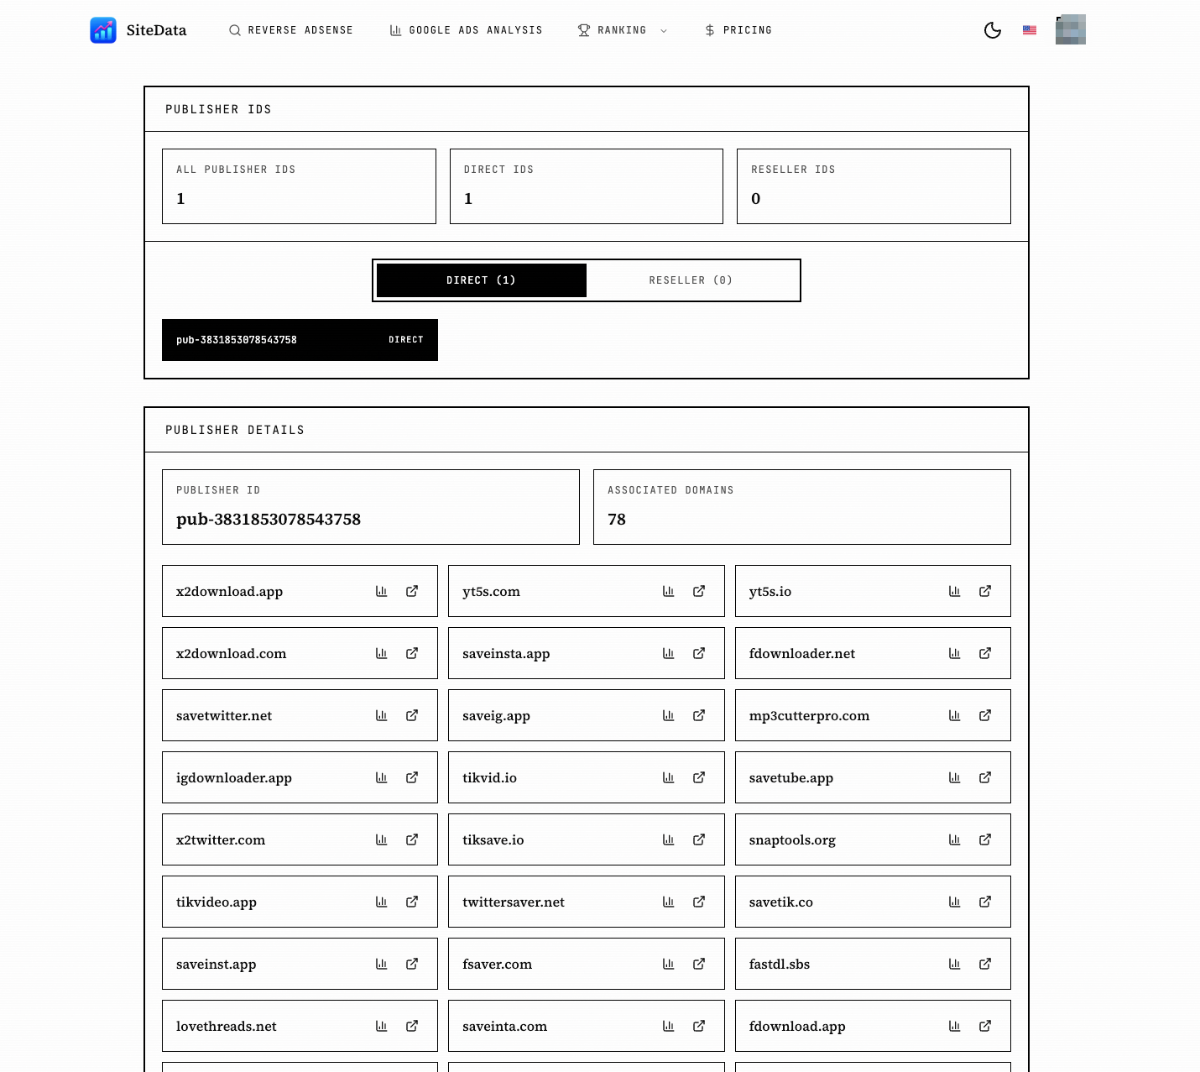Click the All Publisher IDs card
The width and height of the screenshot is (1200, 1072).
tap(299, 186)
